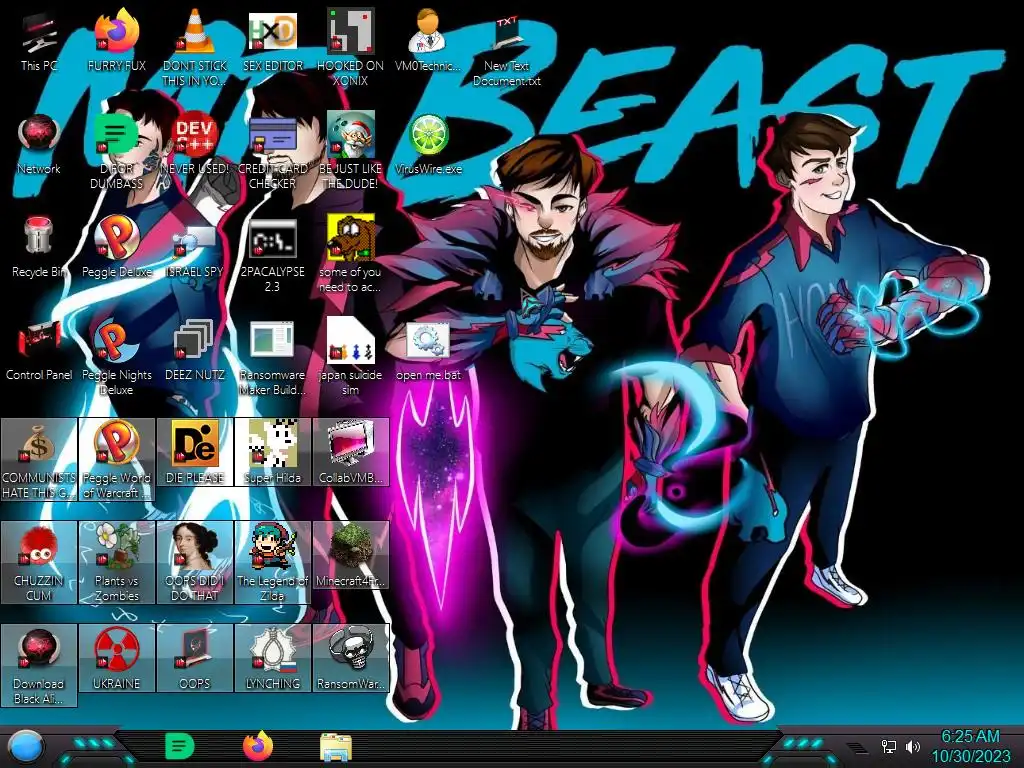Select the UKRAINE radiation symbol icon
This screenshot has width=1024, height=768.
[x=117, y=658]
